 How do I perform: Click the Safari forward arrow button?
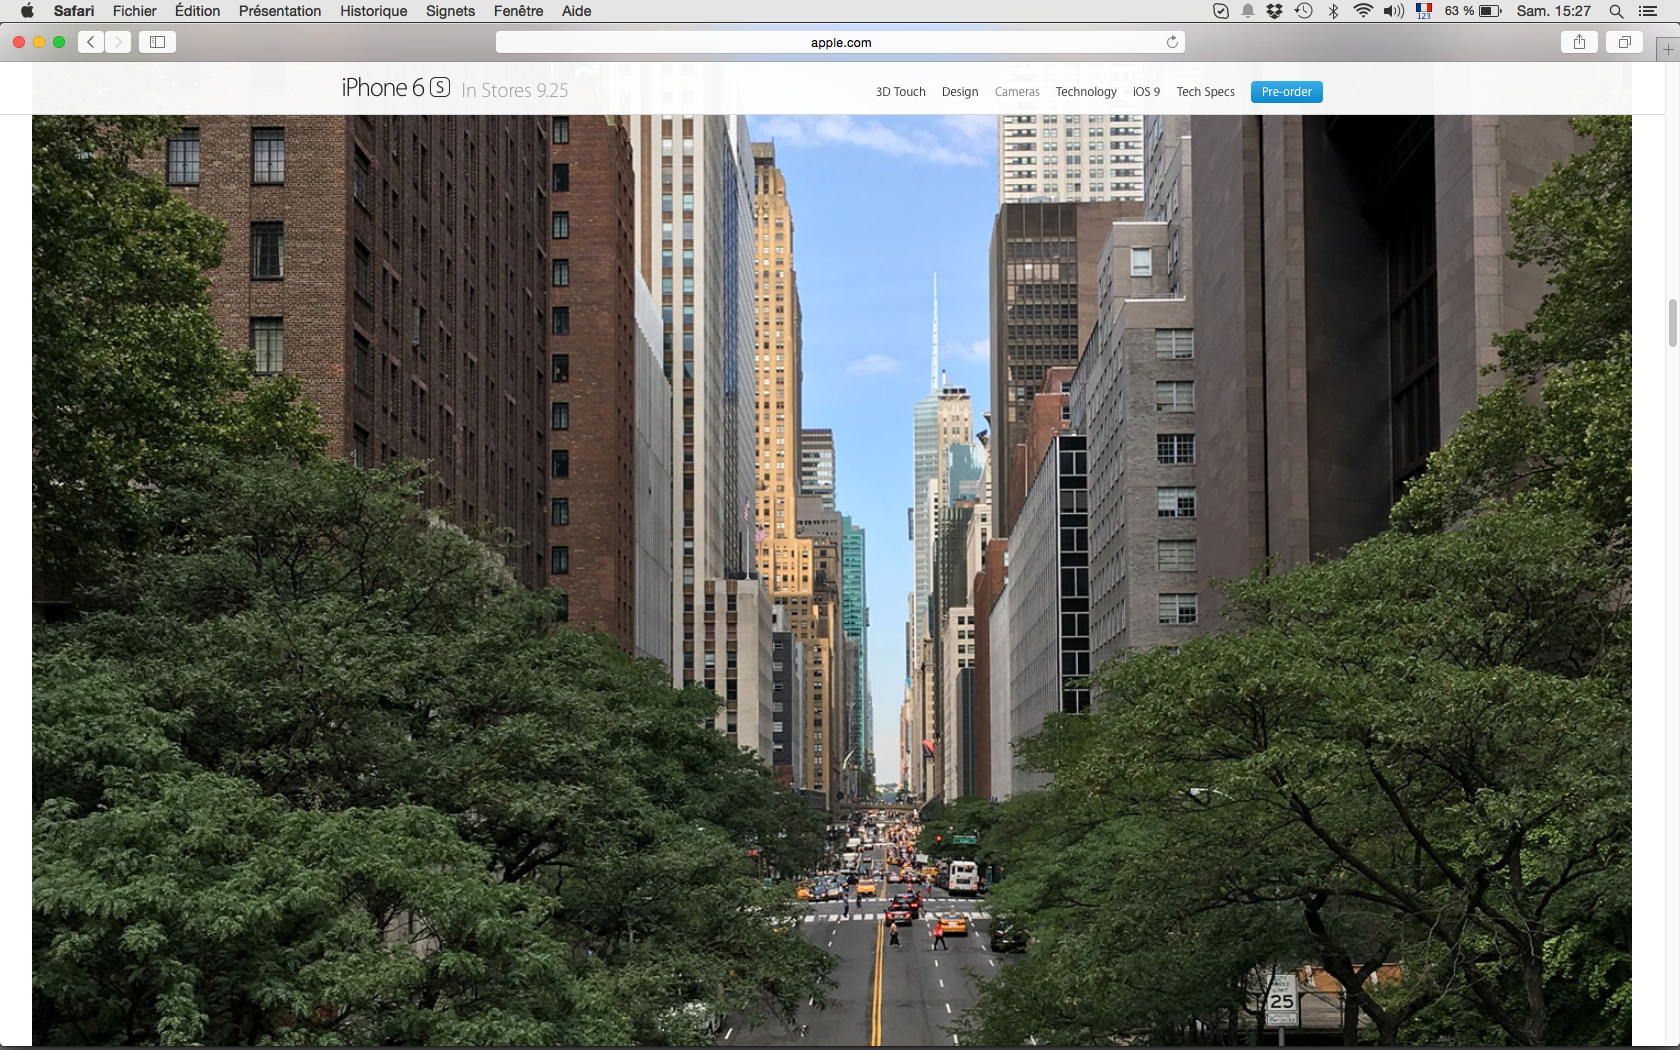click(118, 42)
